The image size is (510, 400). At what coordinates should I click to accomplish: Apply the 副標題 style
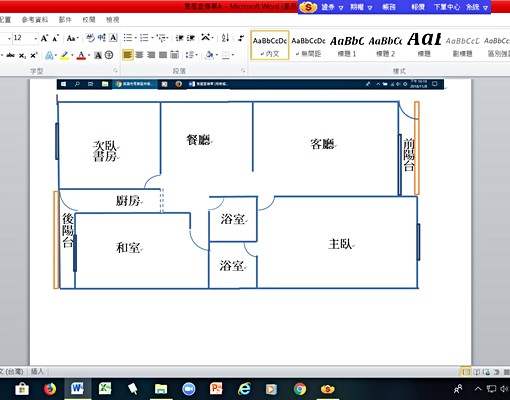[x=462, y=45]
